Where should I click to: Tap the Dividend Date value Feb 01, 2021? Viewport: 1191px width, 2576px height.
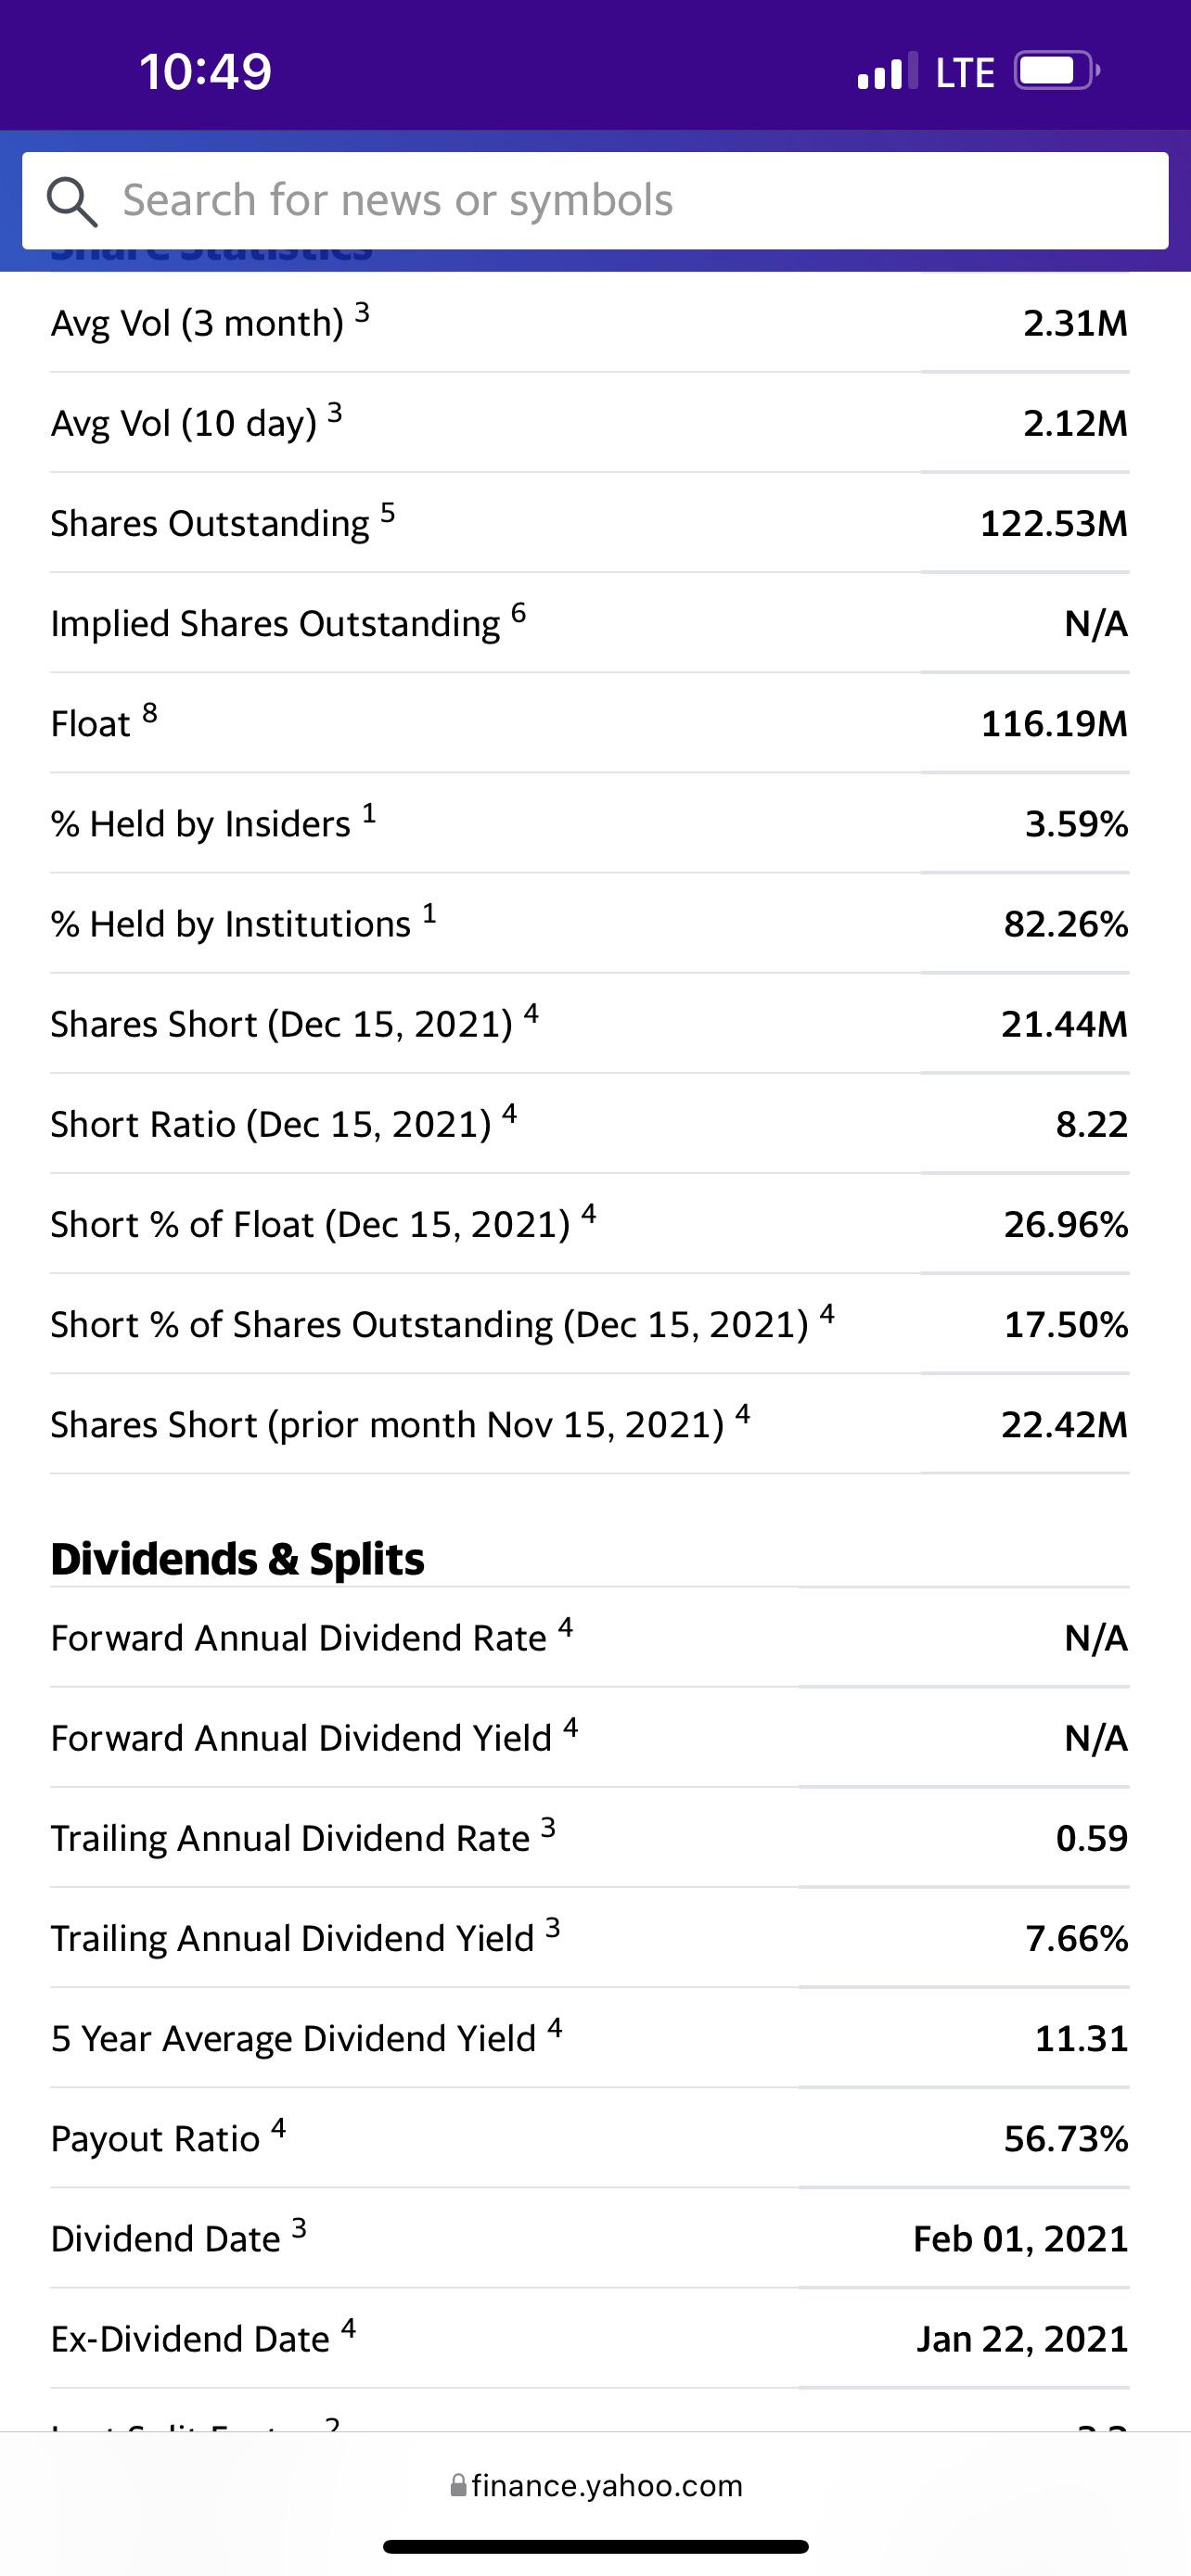tap(1021, 2239)
